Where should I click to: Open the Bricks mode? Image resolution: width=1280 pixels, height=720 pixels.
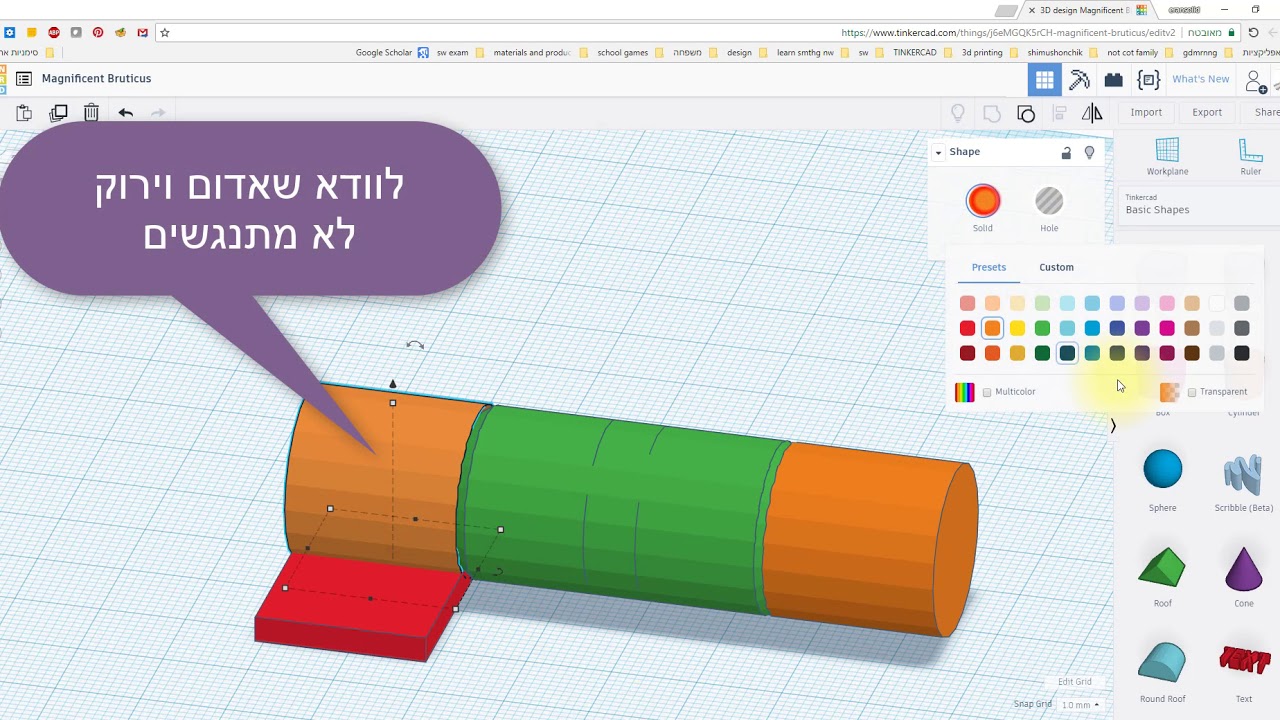click(x=1113, y=80)
